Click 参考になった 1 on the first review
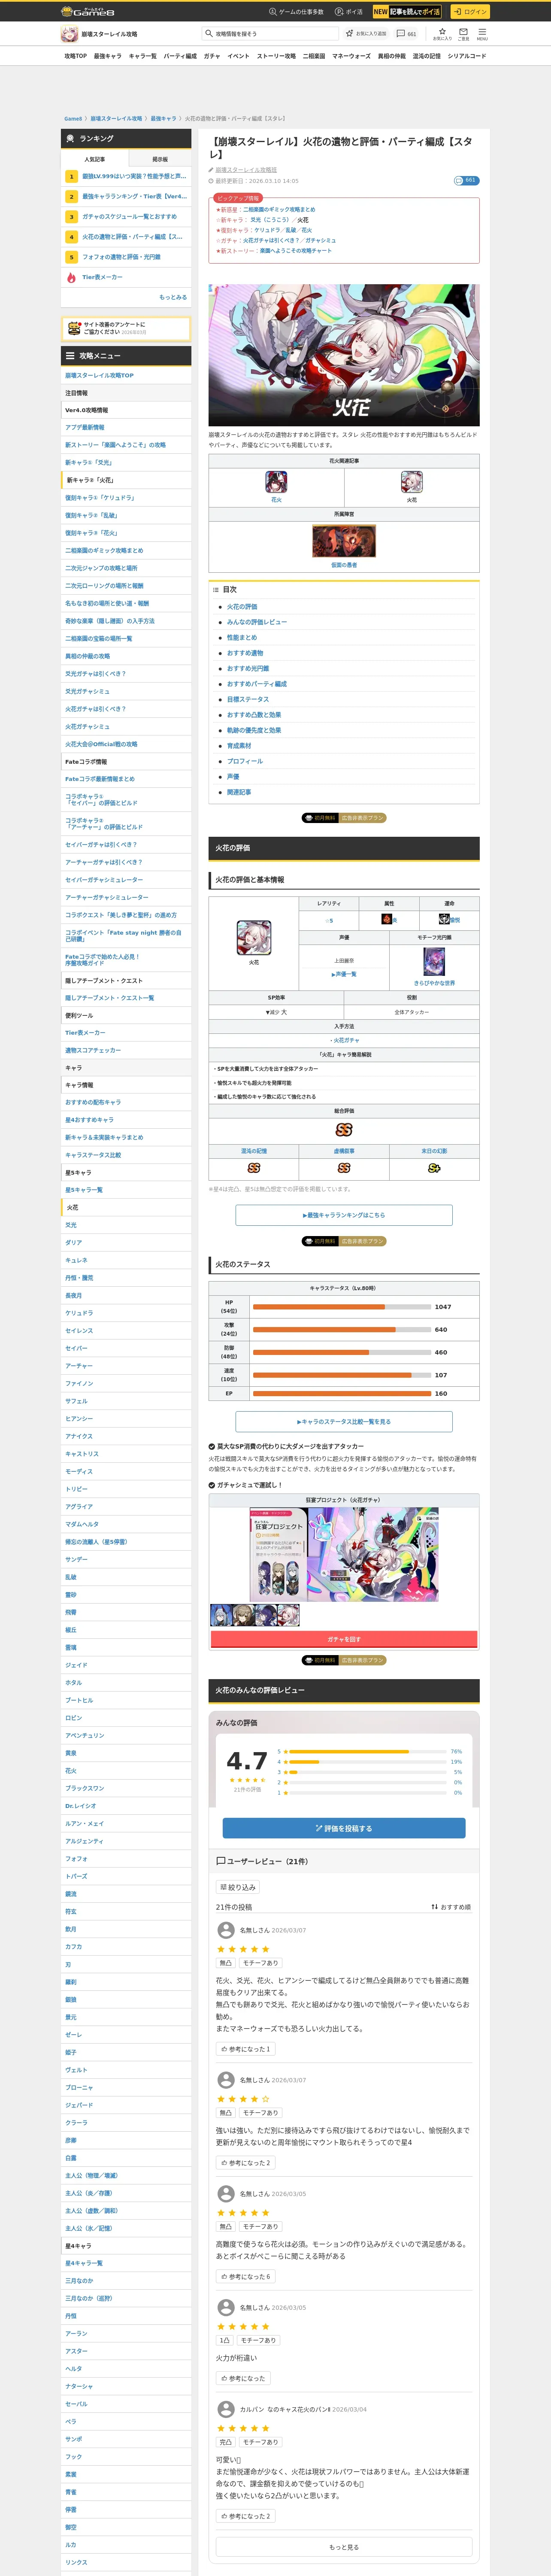The image size is (551, 2576). [x=245, y=2049]
